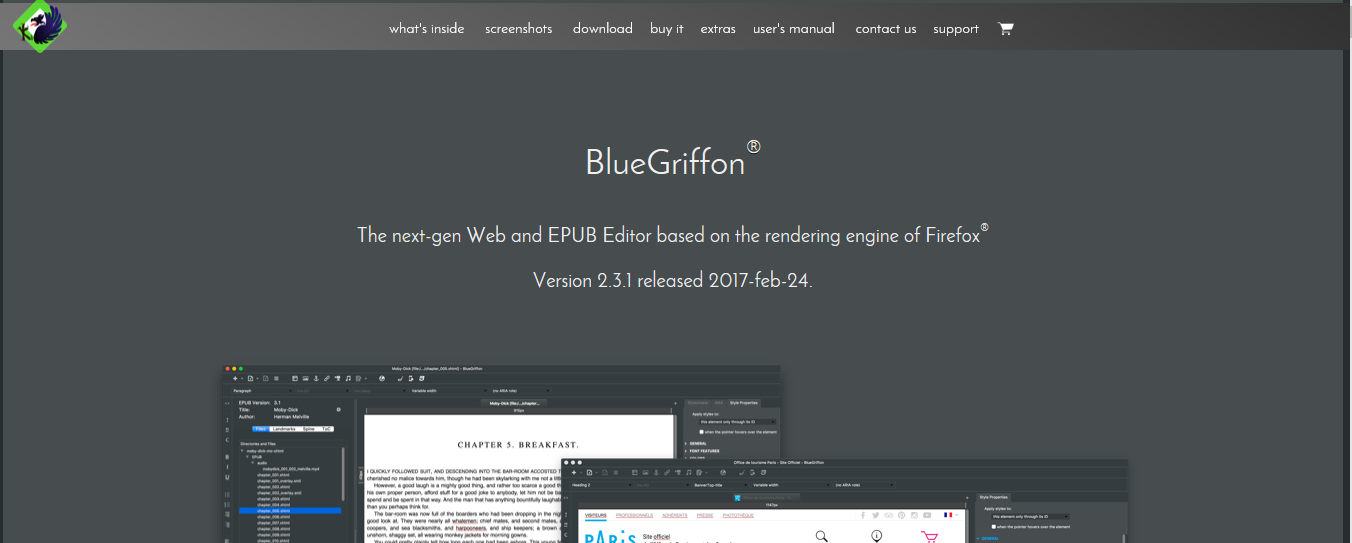Click the magnifier search icon on Paris site
Viewport: 1352px width, 543px height.
(822, 536)
